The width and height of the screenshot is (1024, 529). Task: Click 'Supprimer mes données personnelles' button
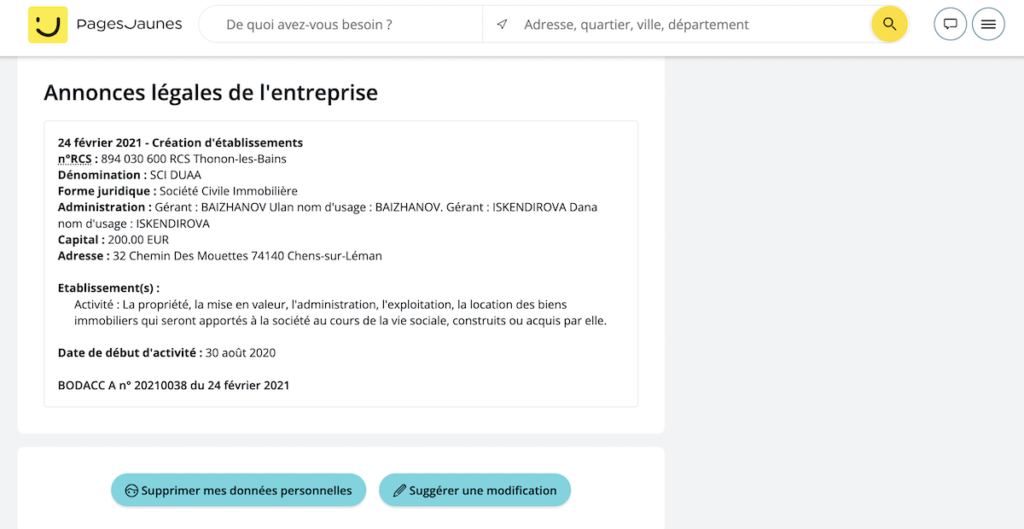[x=238, y=490]
